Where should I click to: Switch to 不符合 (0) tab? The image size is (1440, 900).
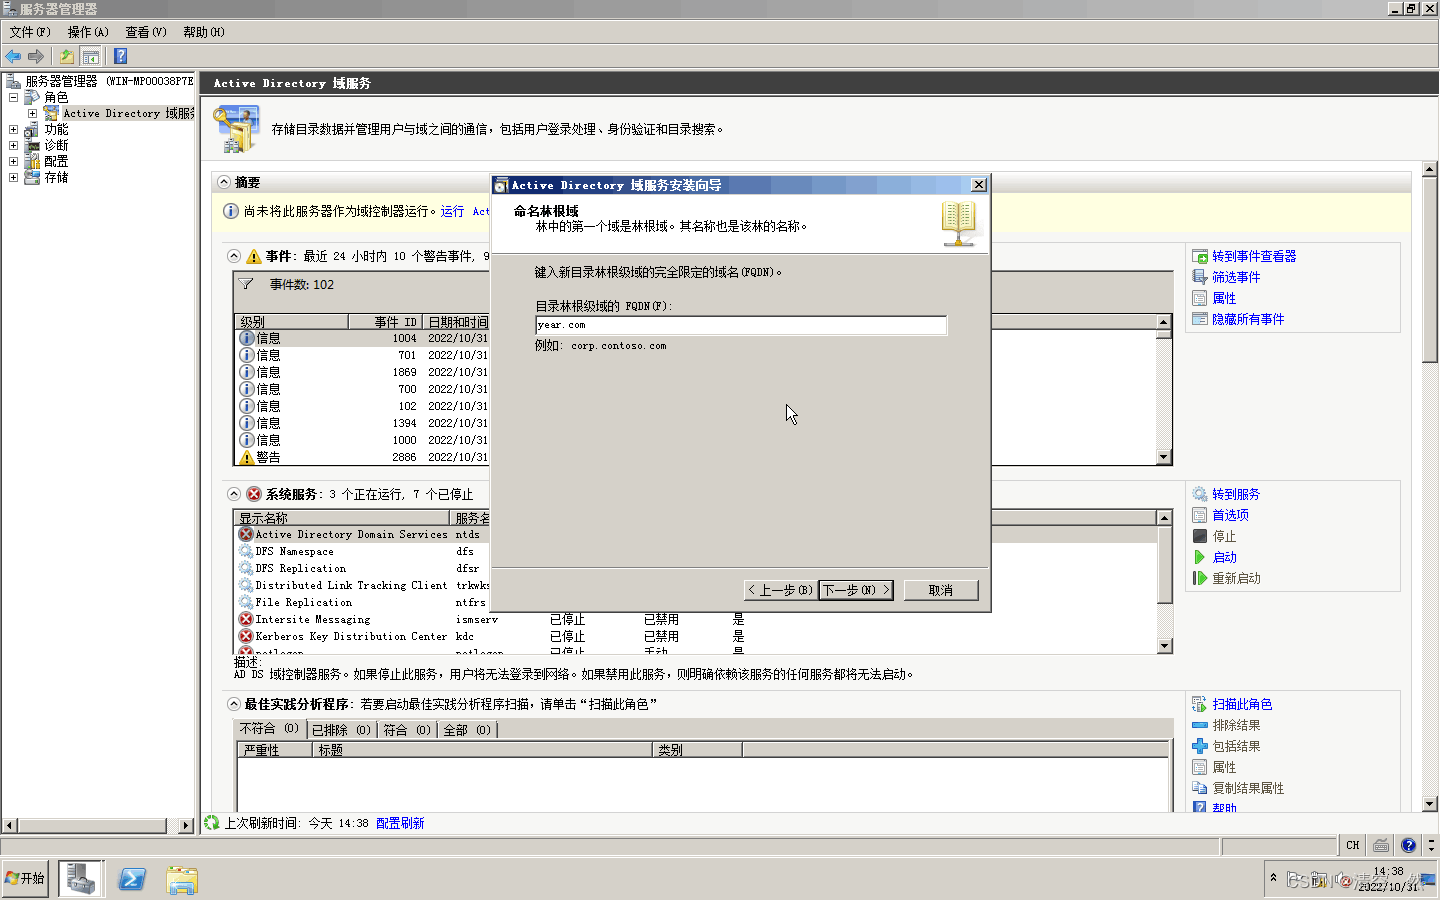click(x=269, y=729)
